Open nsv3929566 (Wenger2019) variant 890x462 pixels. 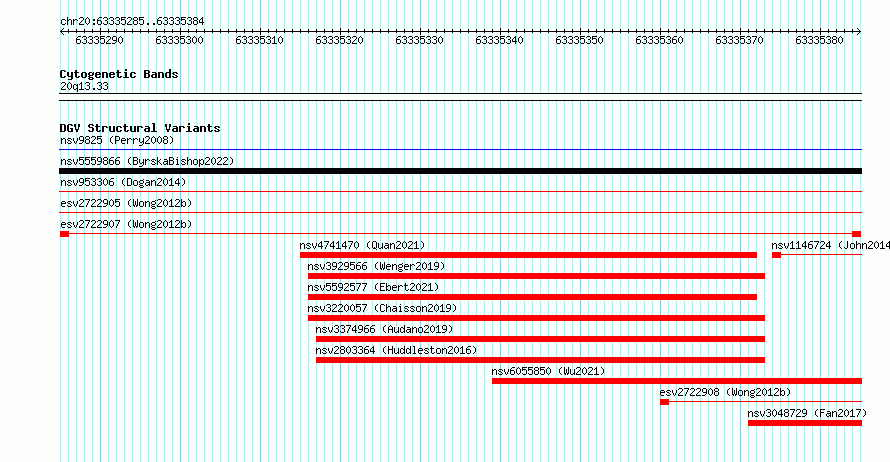coord(376,266)
